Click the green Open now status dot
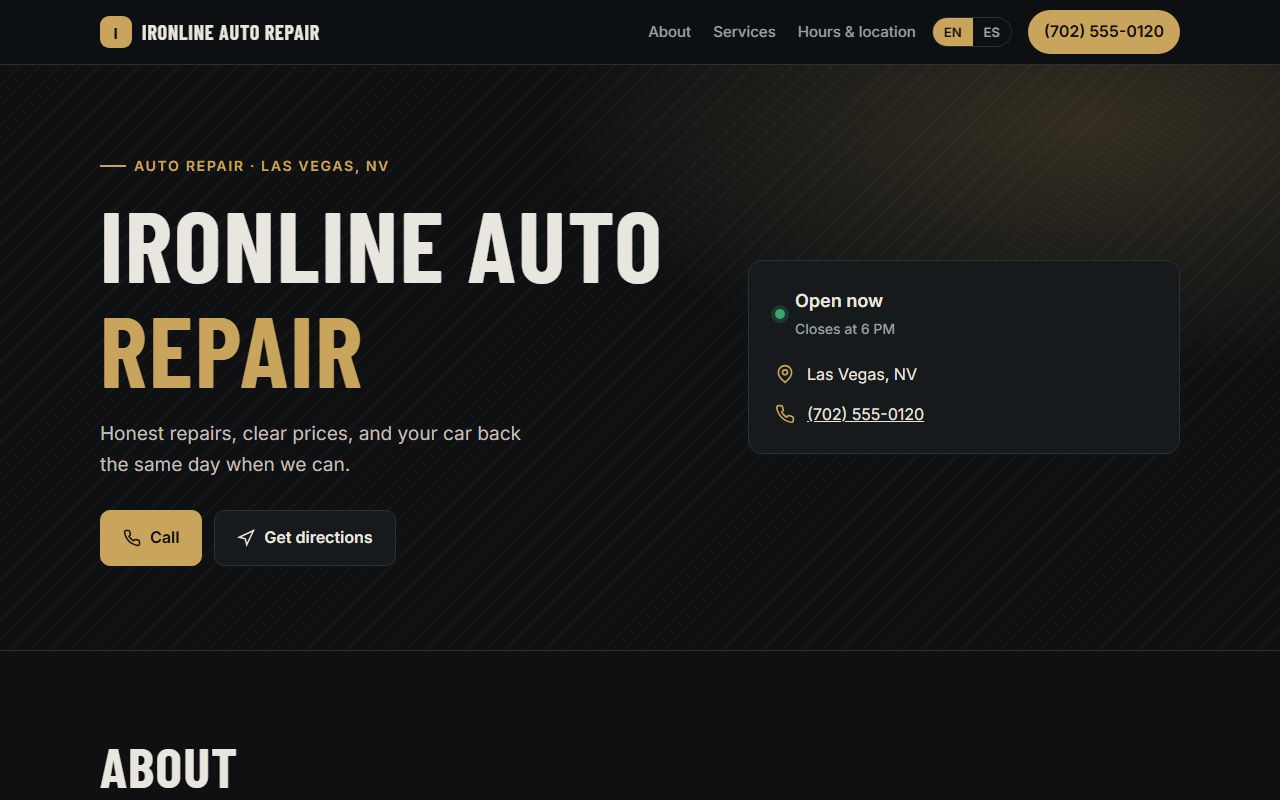The width and height of the screenshot is (1280, 800). 780,314
